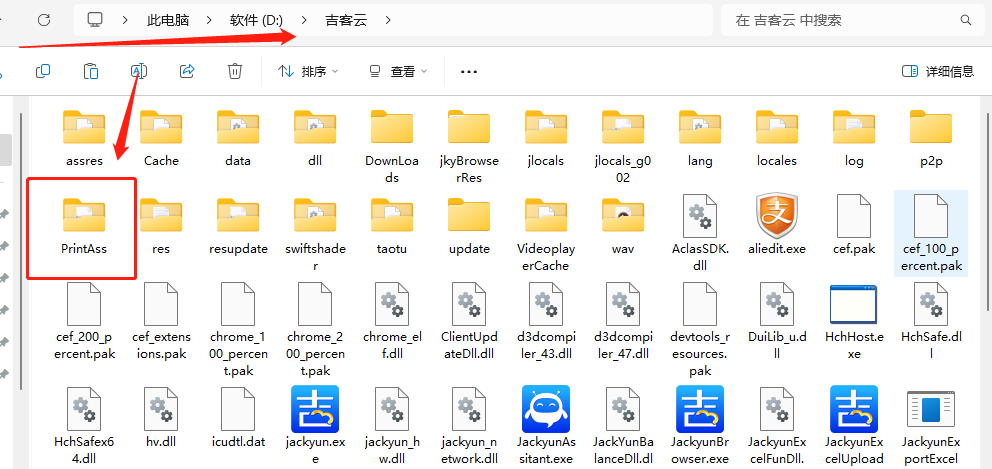
Task: Select the jackyun_network.dll file
Action: (x=469, y=425)
